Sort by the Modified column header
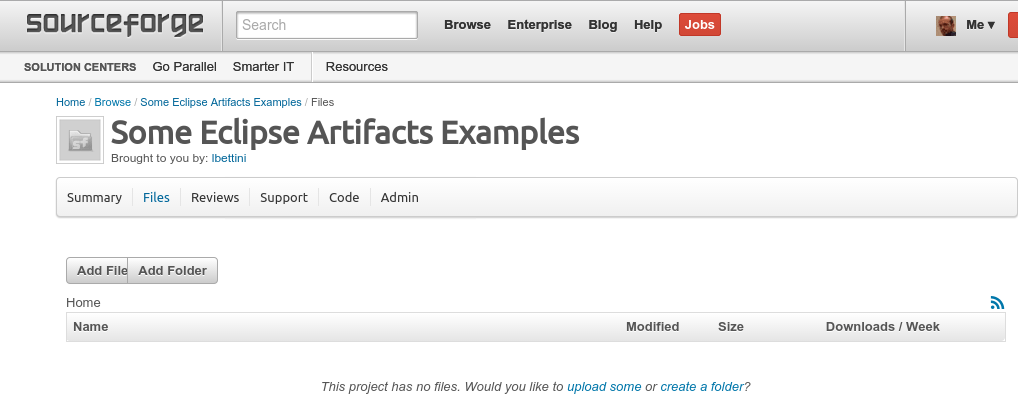 [652, 327]
